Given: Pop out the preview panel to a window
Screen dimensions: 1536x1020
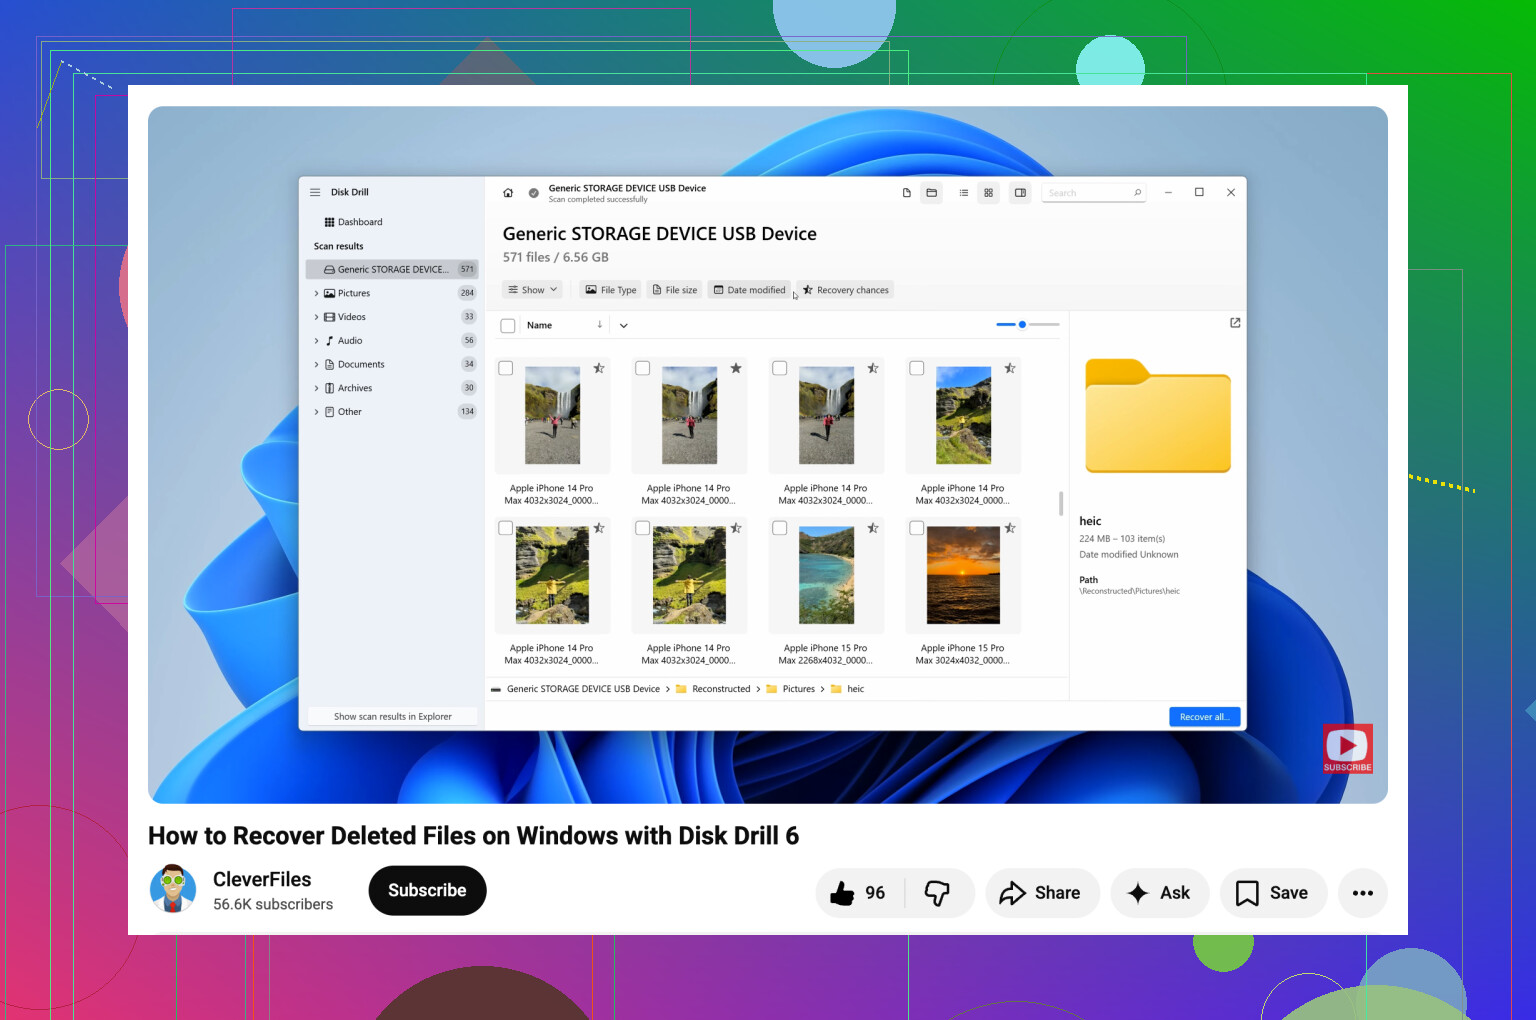Looking at the screenshot, I should 1235,323.
